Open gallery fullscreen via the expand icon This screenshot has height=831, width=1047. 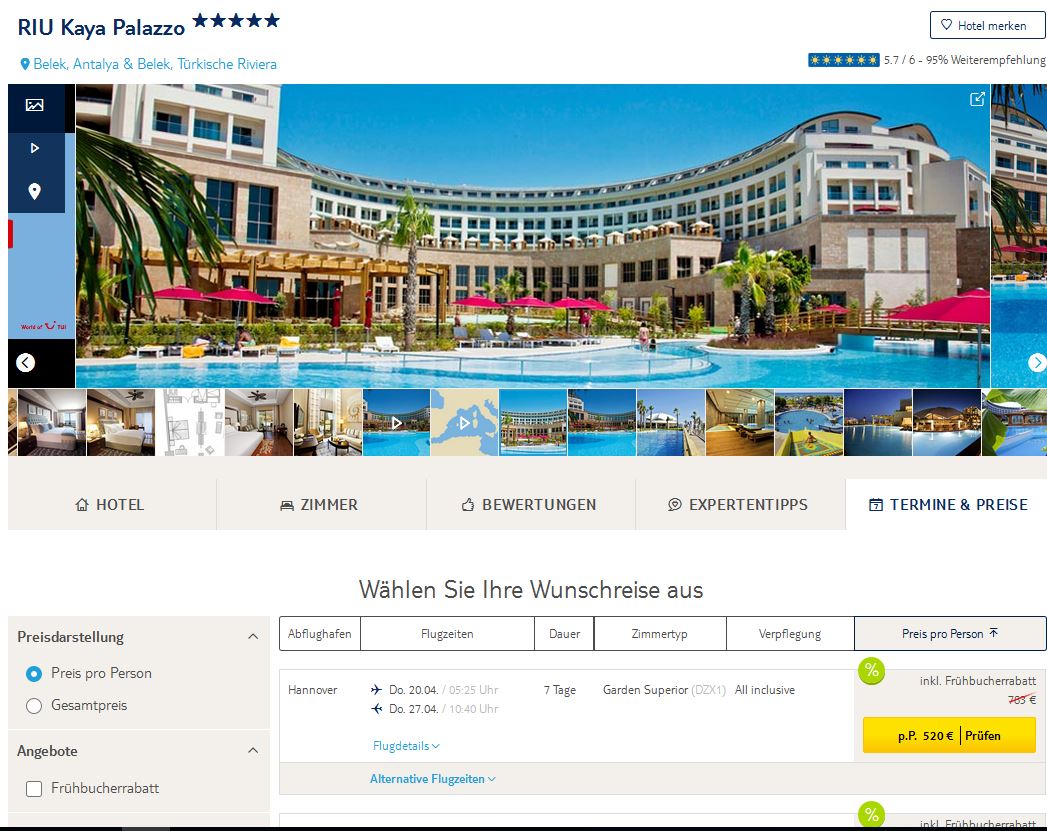coord(977,99)
